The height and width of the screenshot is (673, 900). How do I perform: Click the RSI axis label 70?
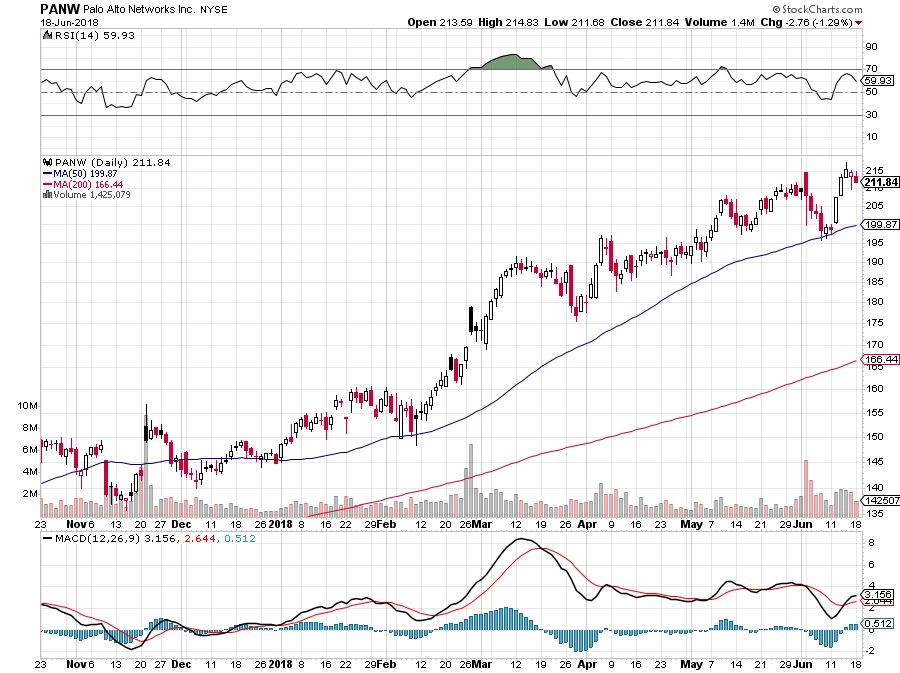pos(871,69)
